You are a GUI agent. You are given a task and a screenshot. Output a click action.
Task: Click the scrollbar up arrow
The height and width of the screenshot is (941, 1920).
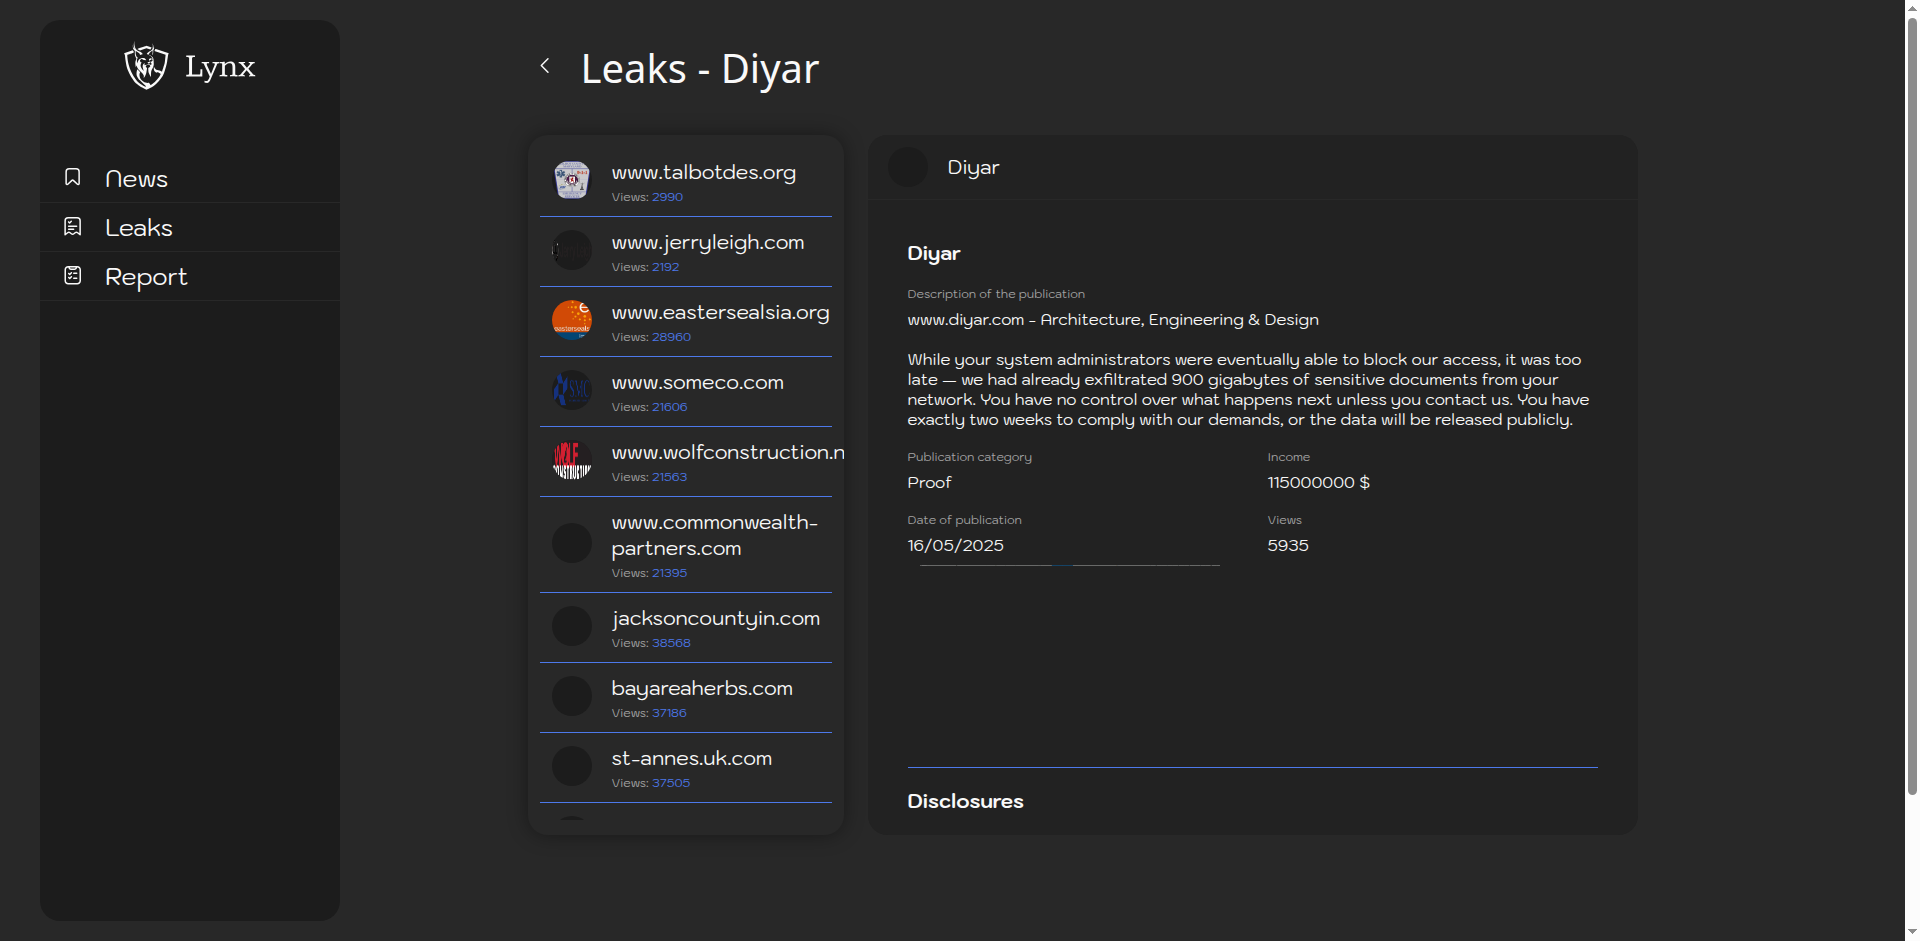pos(1912,7)
